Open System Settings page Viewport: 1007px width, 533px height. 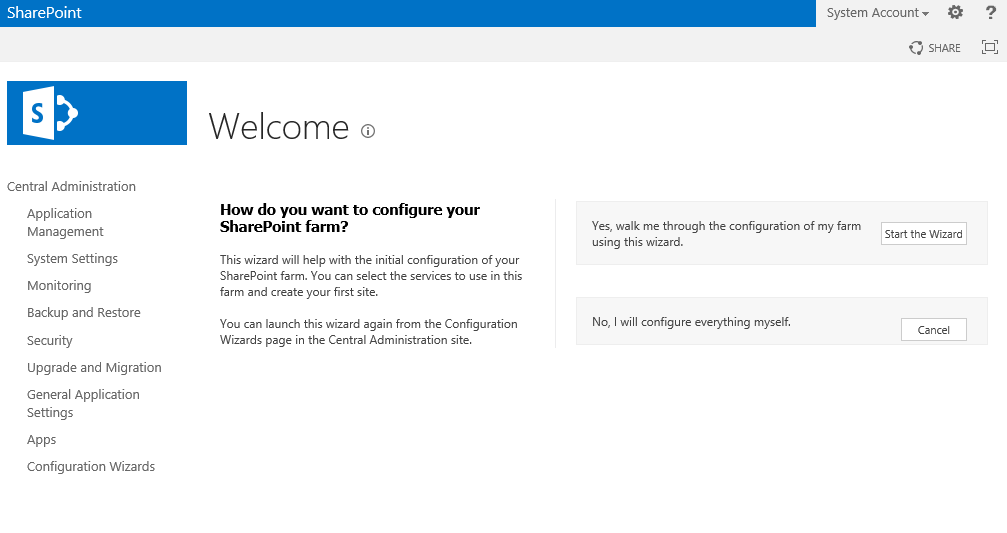point(72,258)
